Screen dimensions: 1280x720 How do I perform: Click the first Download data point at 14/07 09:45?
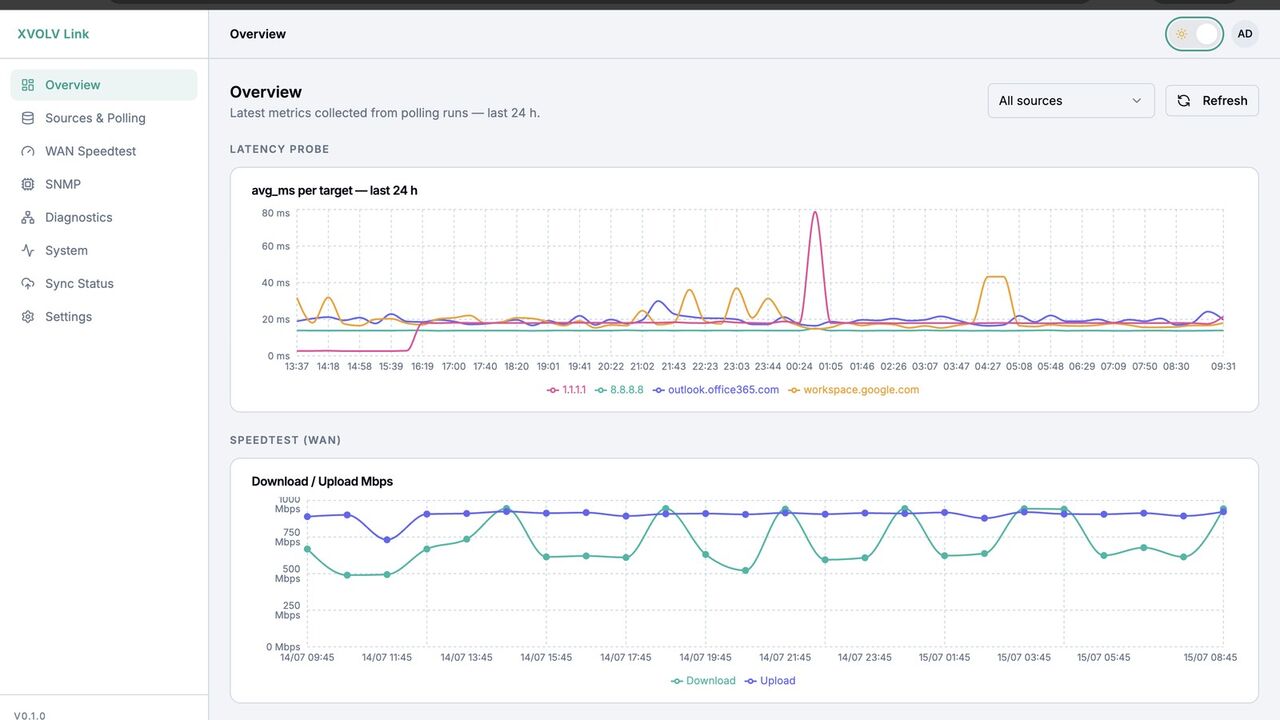coord(307,549)
